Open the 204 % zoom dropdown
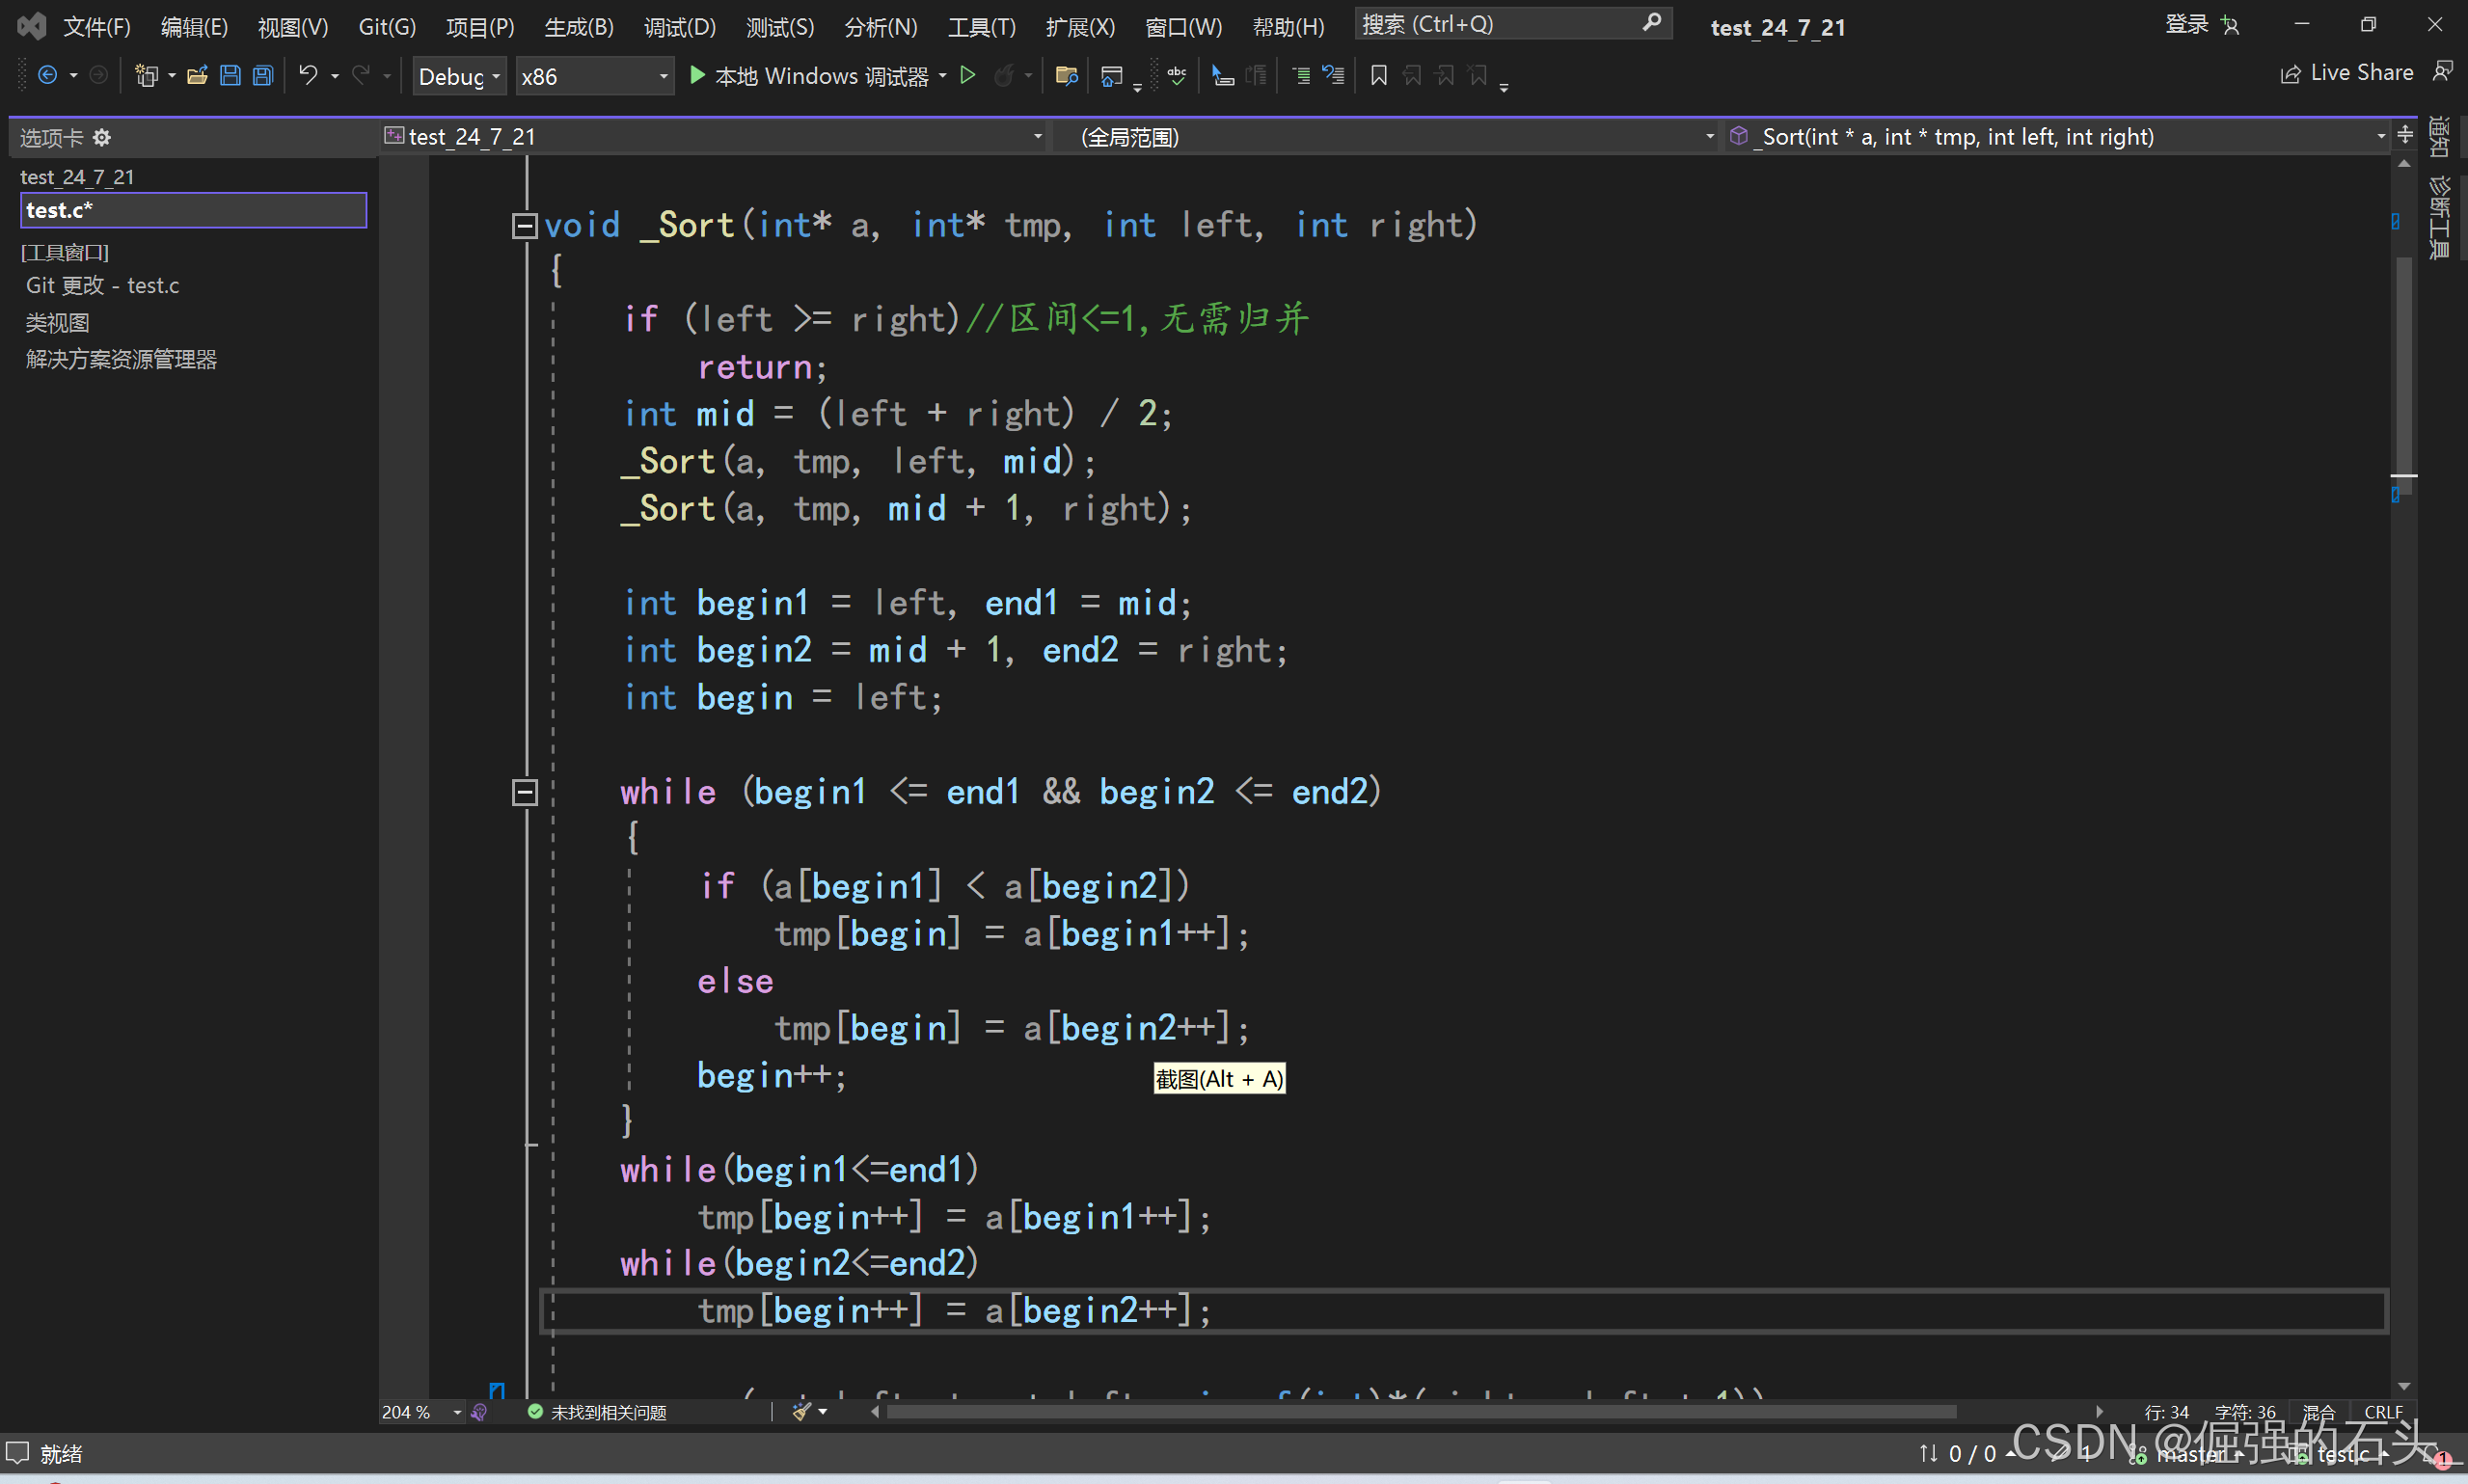The width and height of the screenshot is (2468, 1484). [457, 1412]
